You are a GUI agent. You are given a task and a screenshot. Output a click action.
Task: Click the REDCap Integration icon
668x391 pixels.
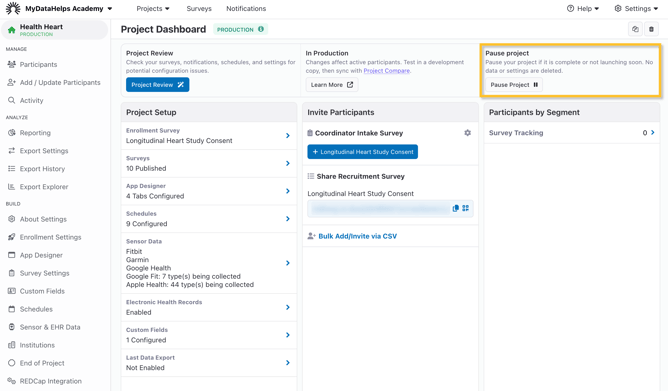click(x=12, y=381)
